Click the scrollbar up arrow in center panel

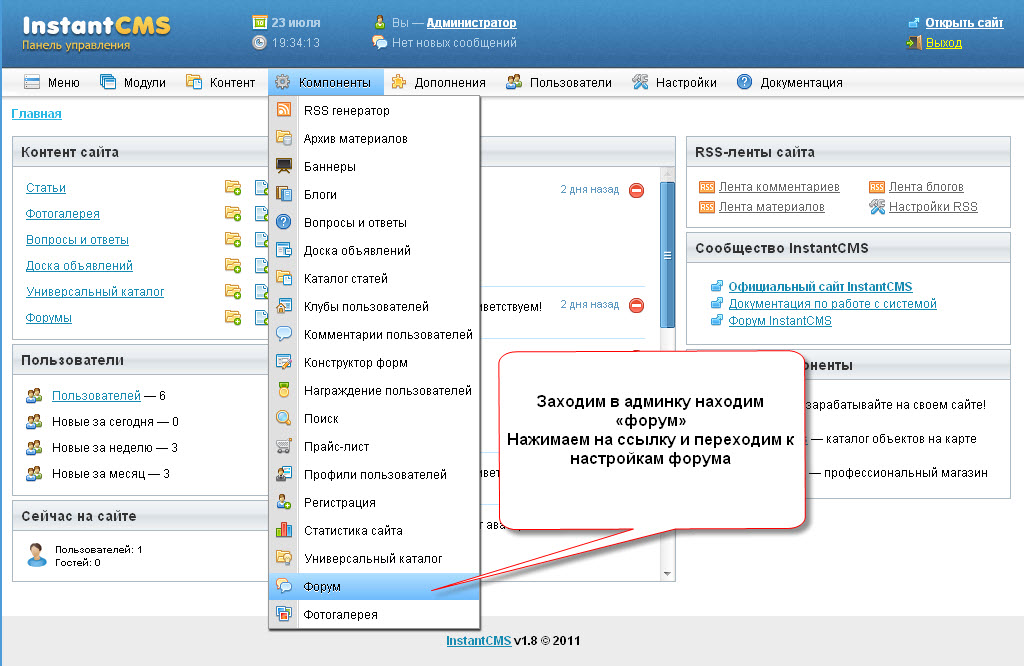(667, 174)
